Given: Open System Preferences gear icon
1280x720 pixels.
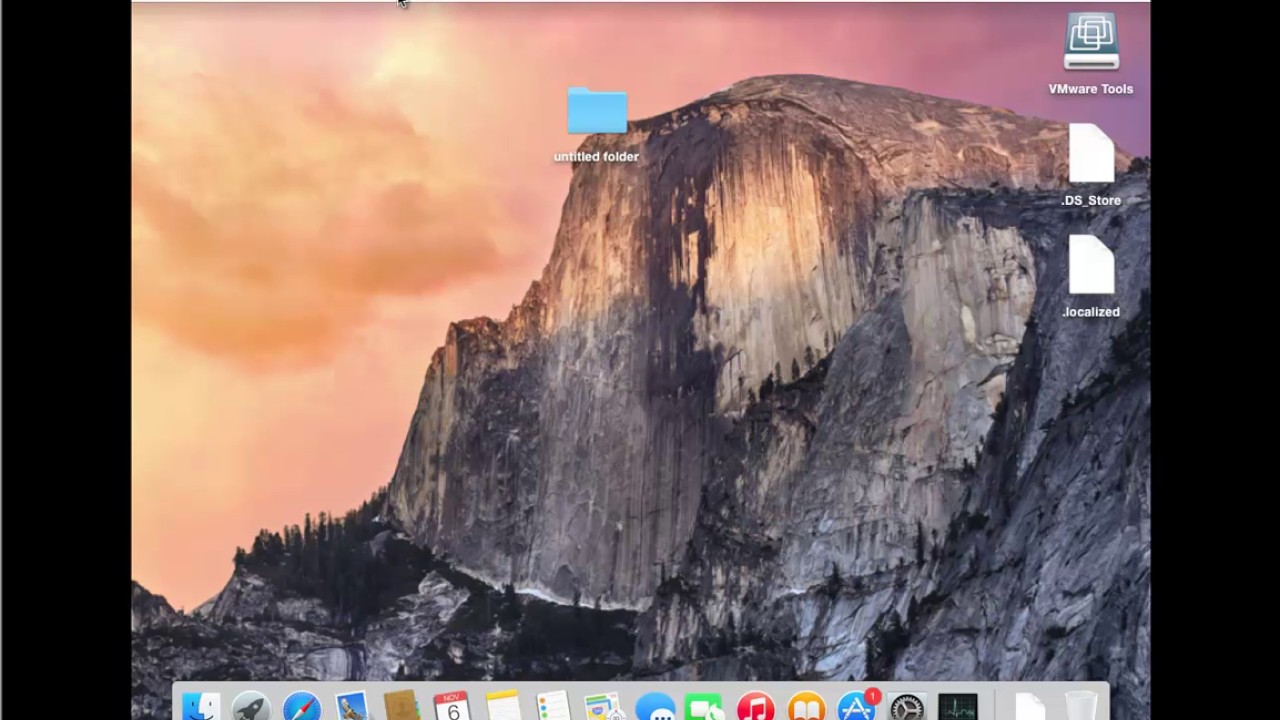Looking at the screenshot, I should click(x=907, y=706).
